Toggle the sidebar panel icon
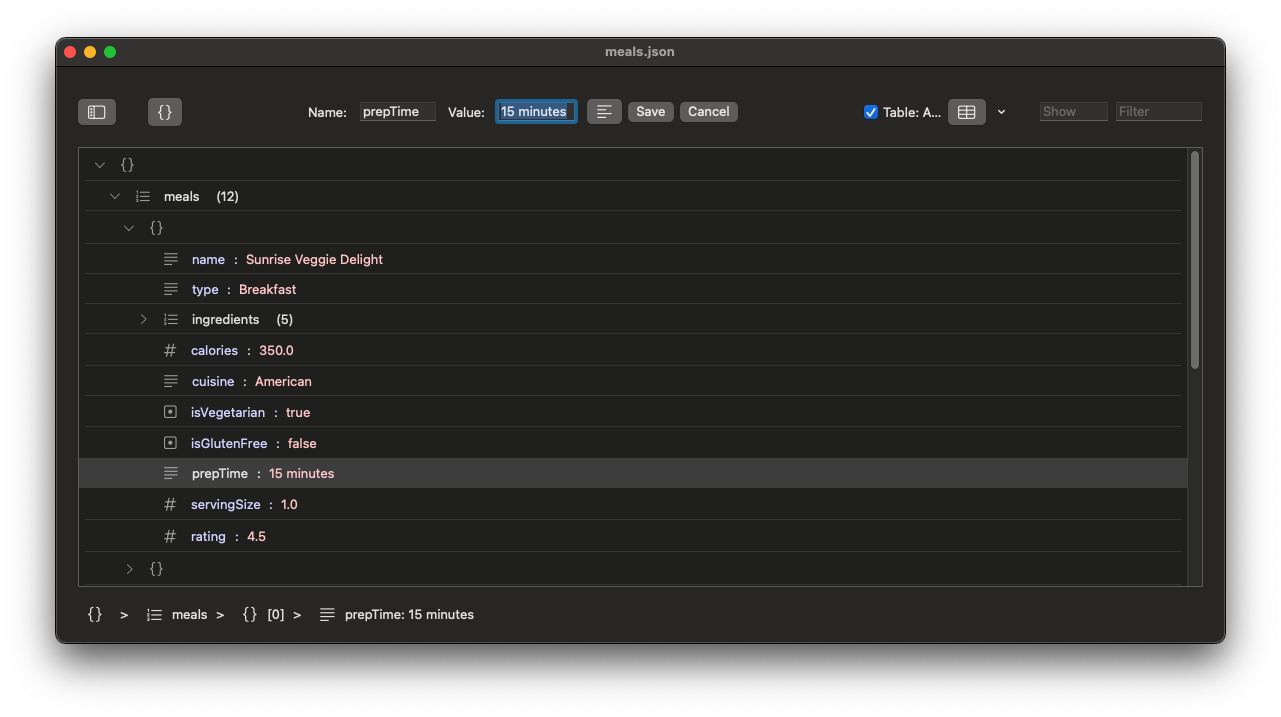The width and height of the screenshot is (1281, 717). point(97,111)
